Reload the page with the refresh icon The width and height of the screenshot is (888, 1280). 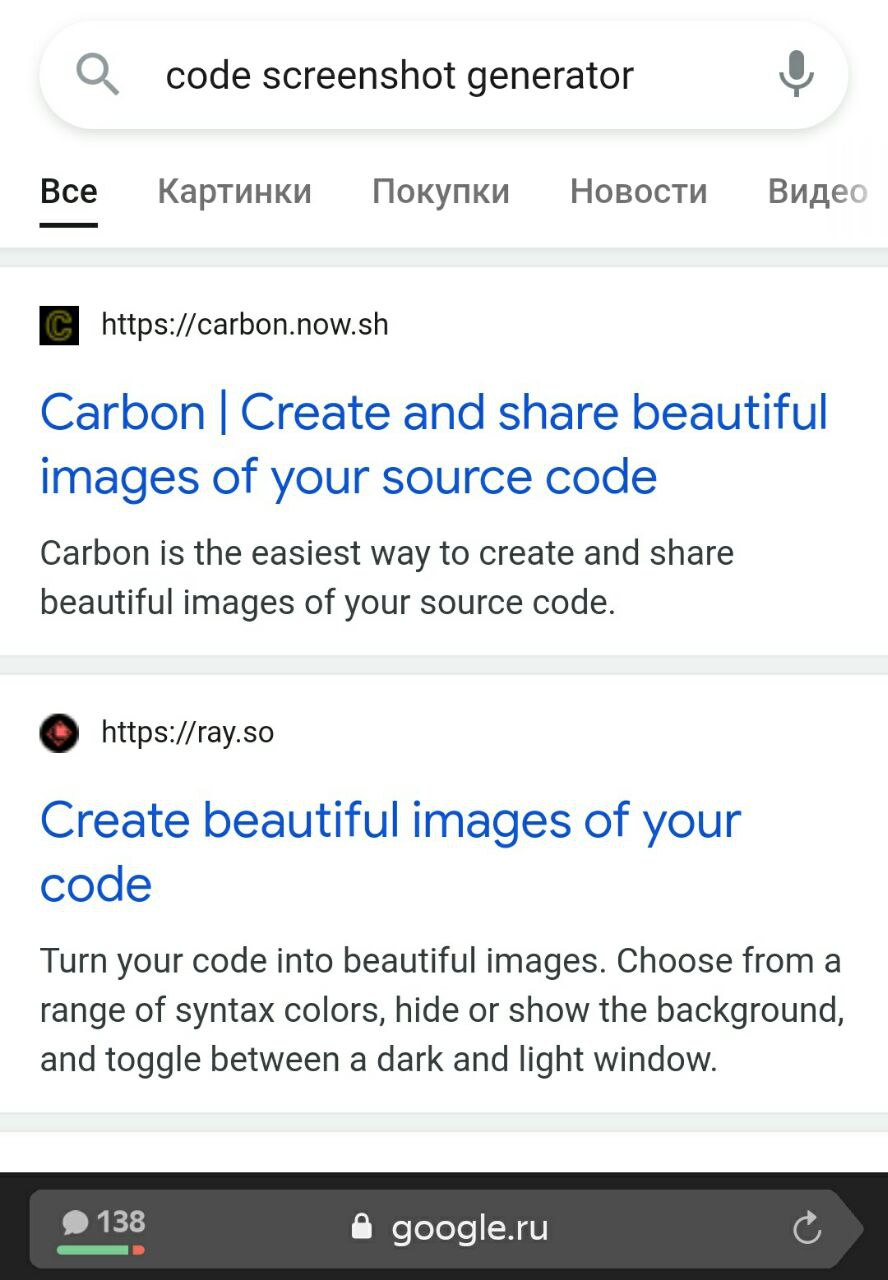pos(806,1228)
